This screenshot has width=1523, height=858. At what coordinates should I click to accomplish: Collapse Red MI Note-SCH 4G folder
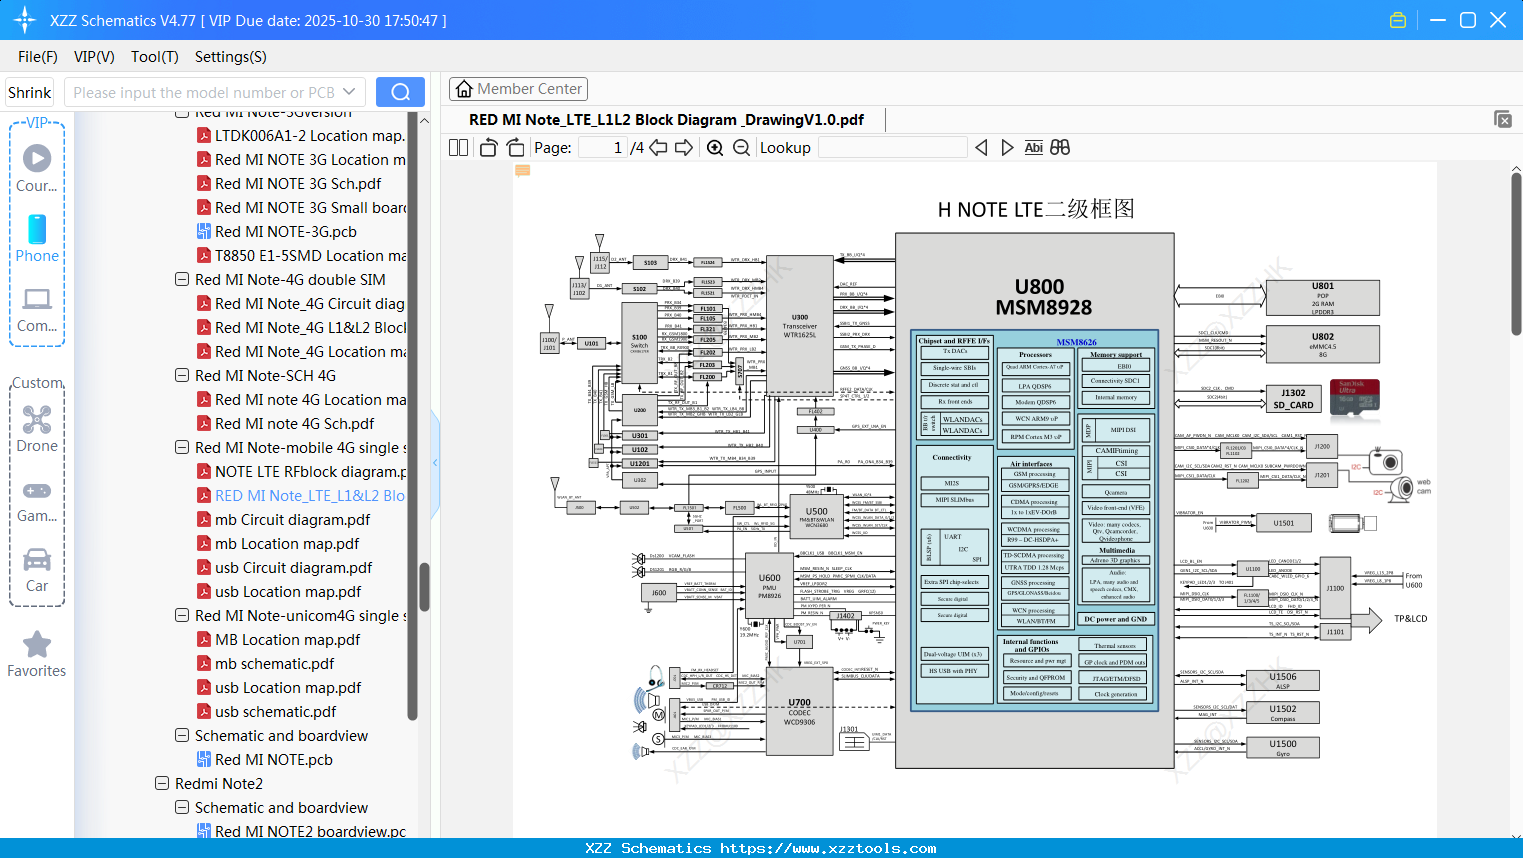click(x=182, y=376)
